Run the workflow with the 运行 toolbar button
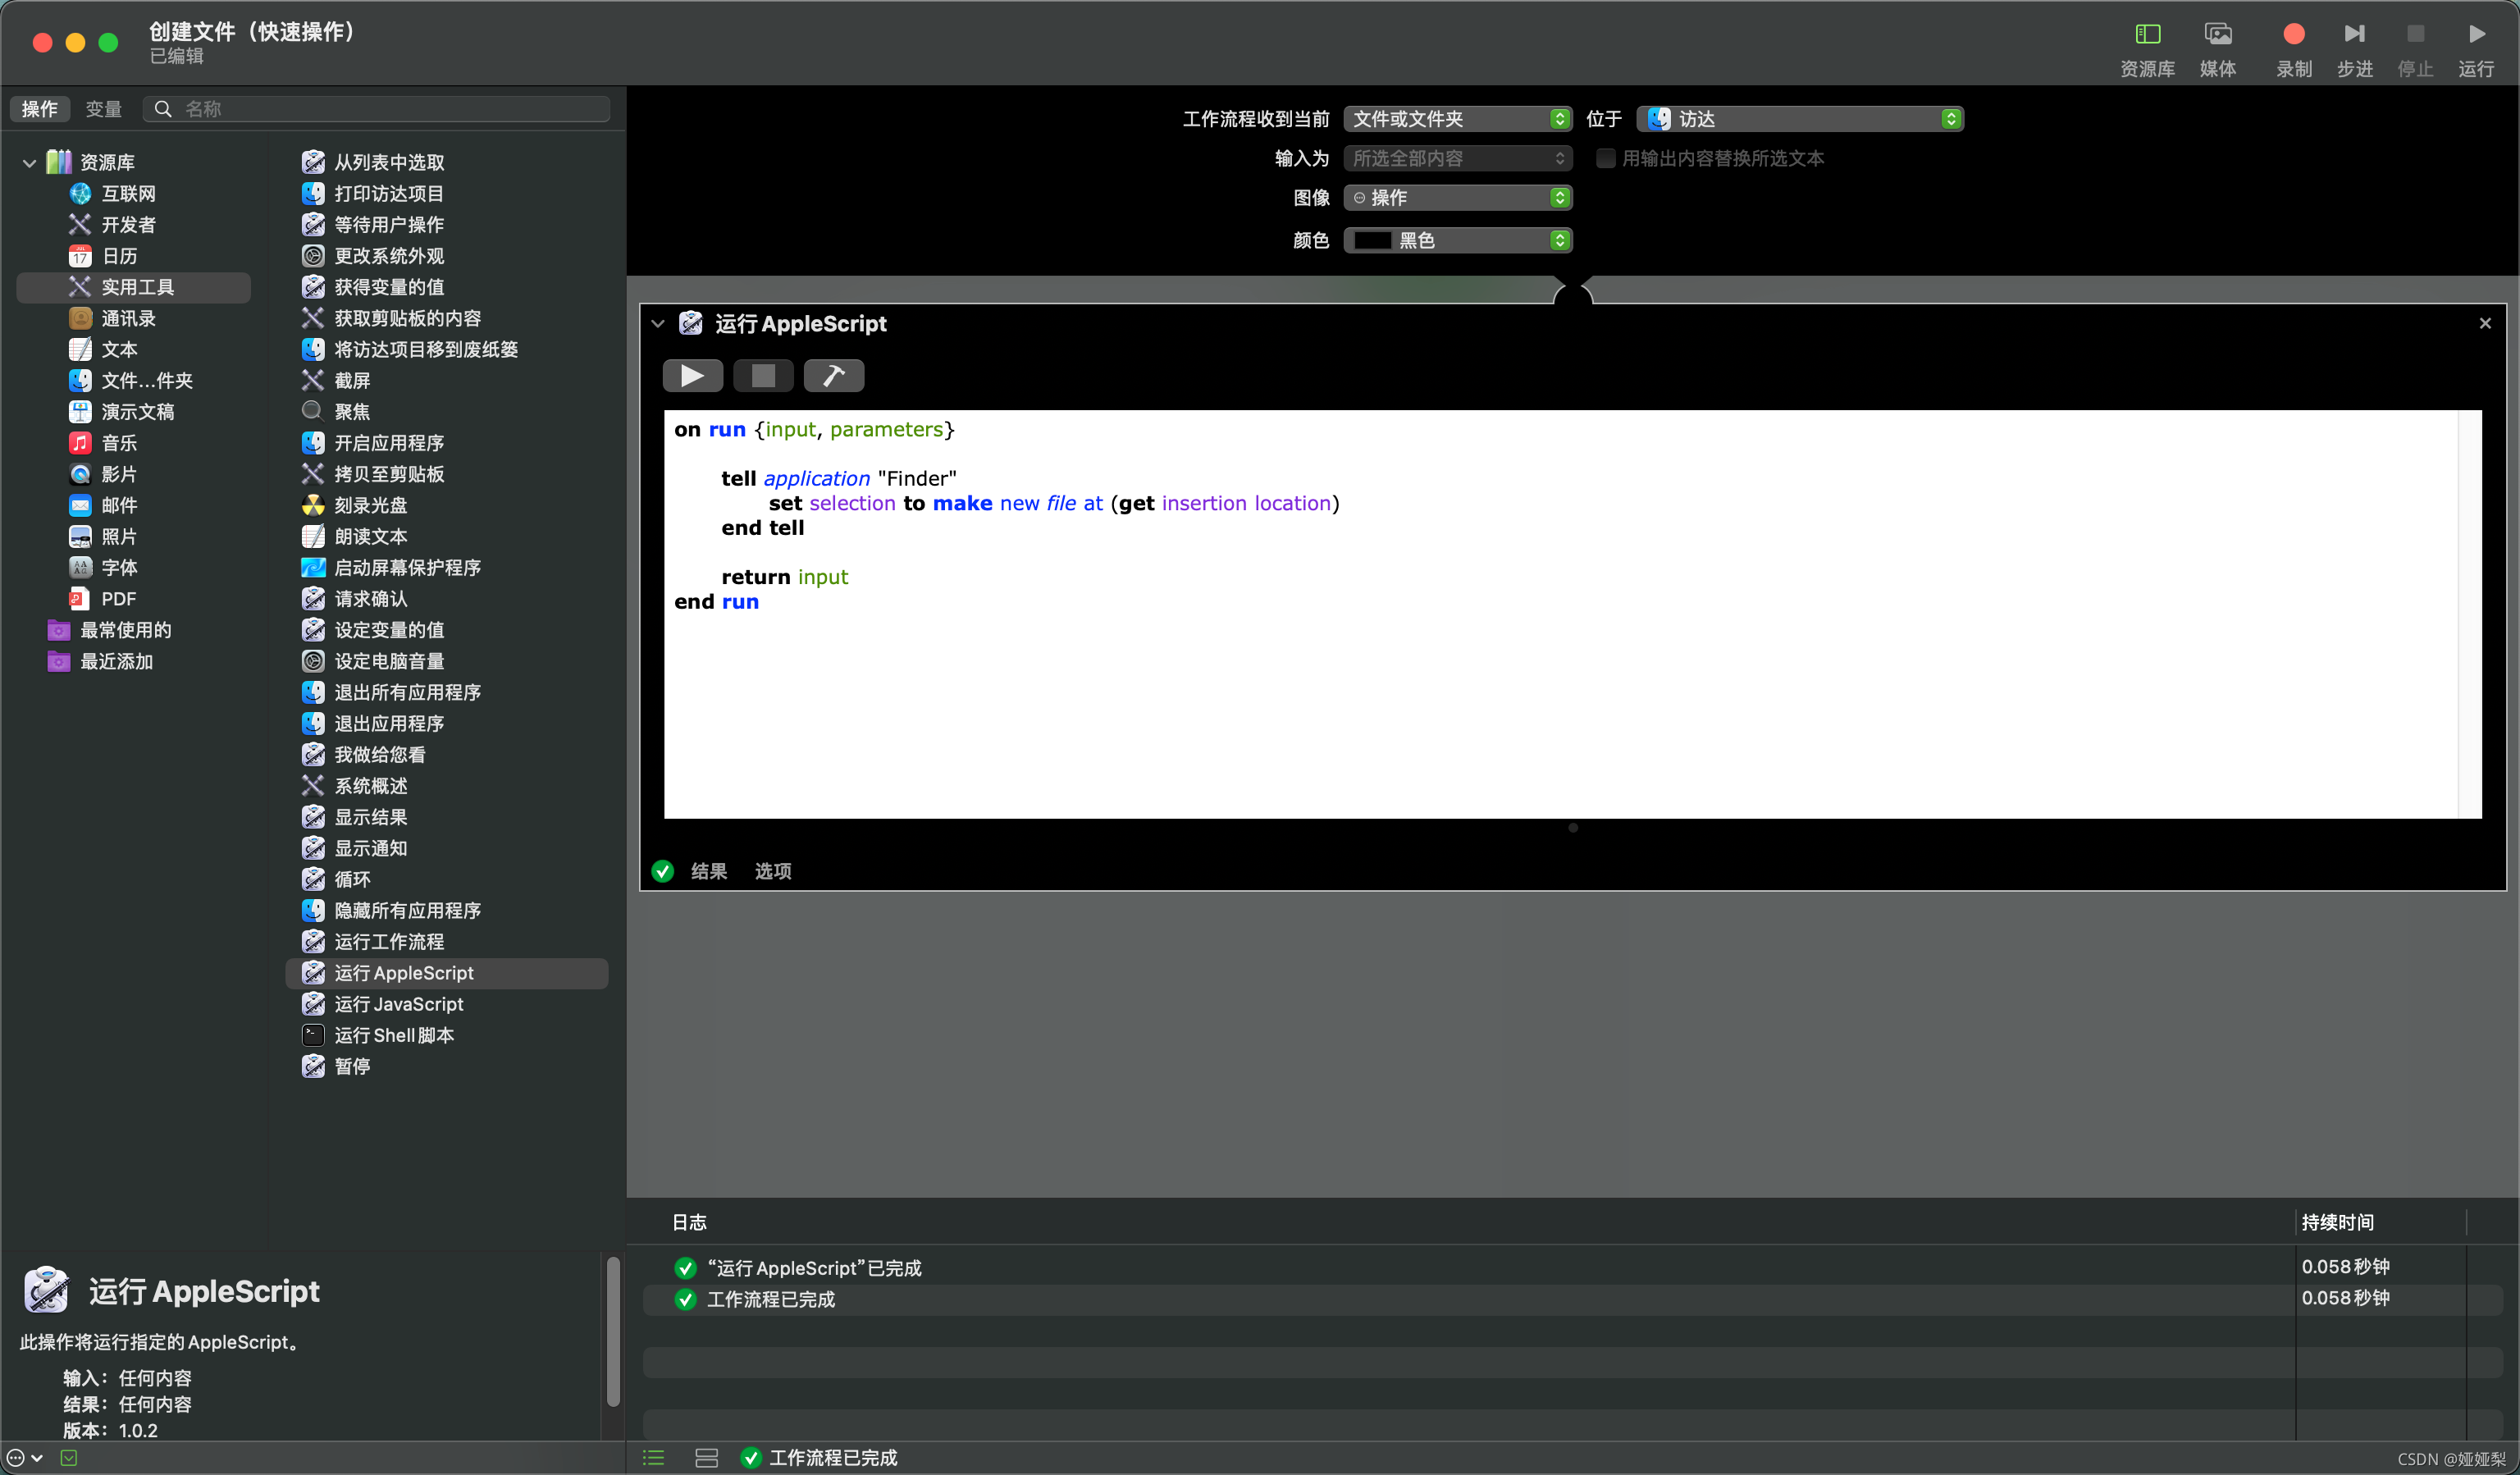Viewport: 2520px width, 1475px height. point(2476,35)
